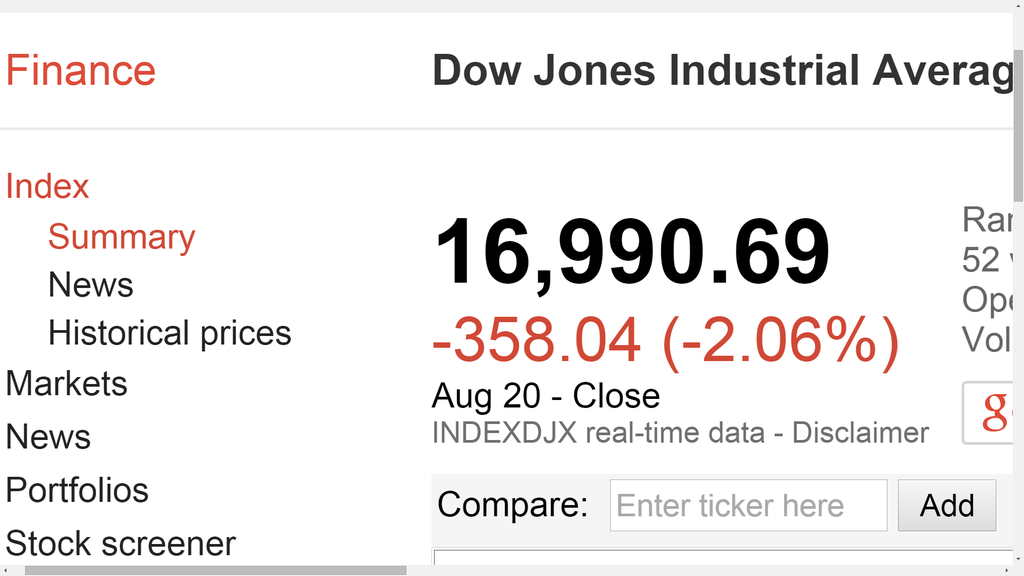Open Historical prices page
The width and height of the screenshot is (1024, 576).
click(170, 333)
